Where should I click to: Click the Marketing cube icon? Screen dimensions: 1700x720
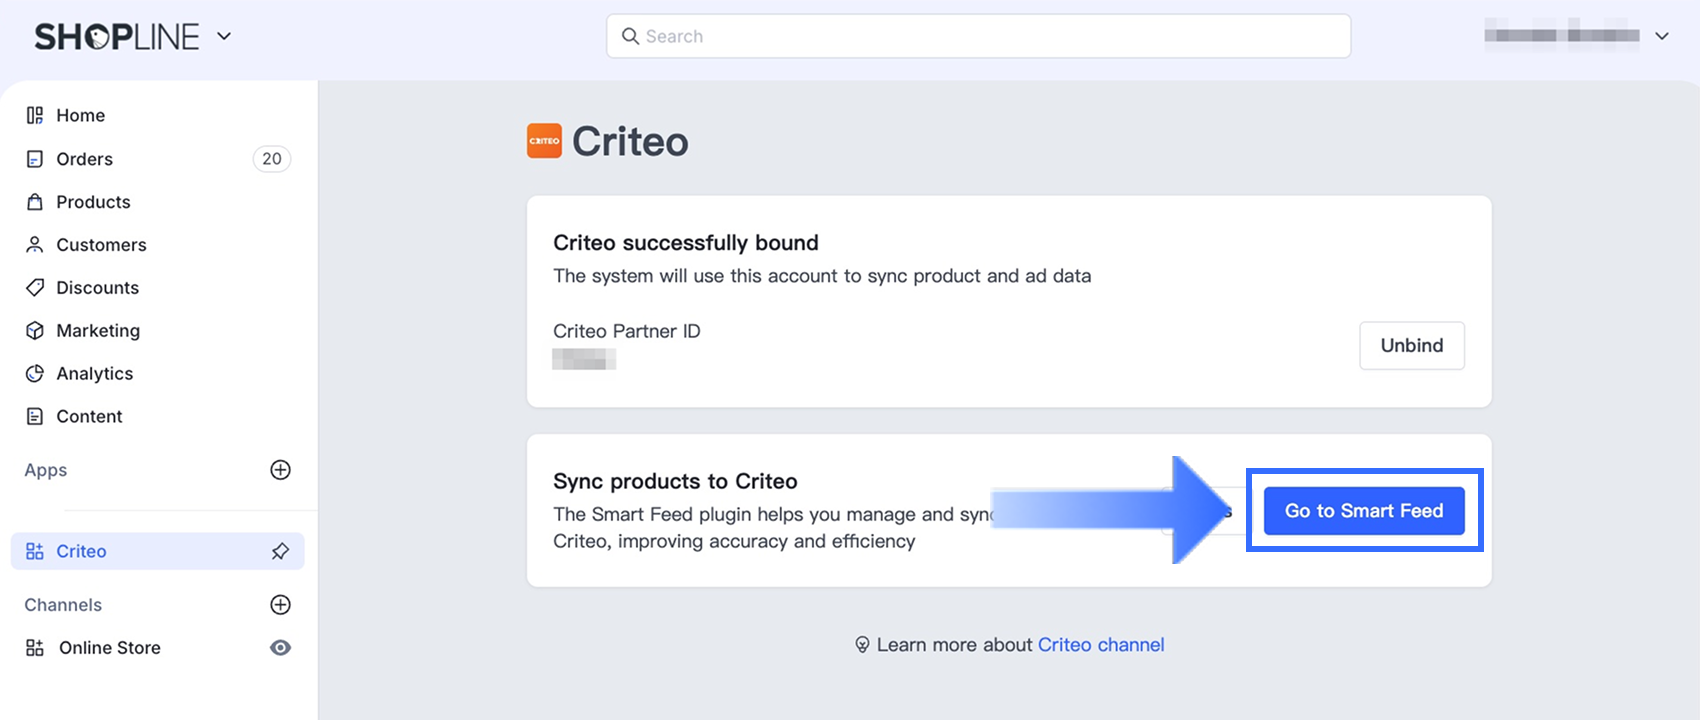[x=35, y=331]
